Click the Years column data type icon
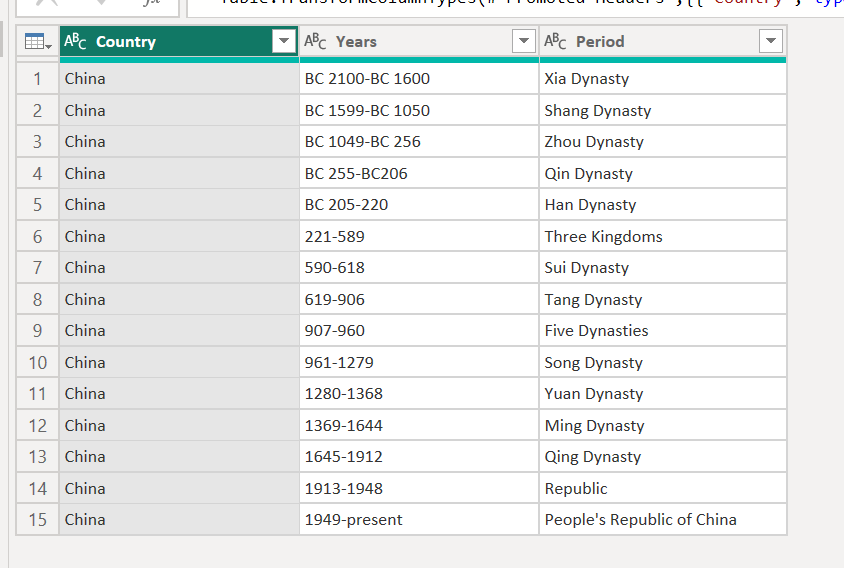 click(x=315, y=41)
